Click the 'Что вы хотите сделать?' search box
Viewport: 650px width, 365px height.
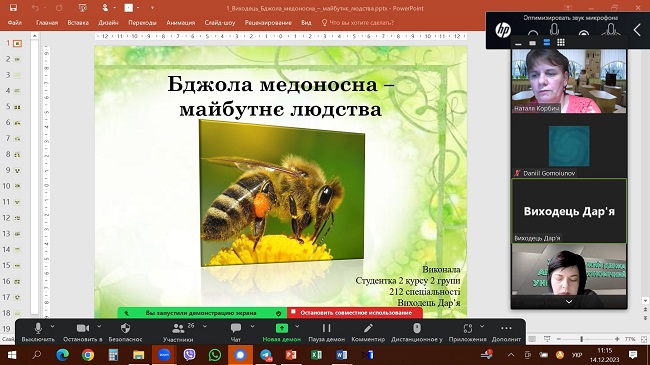358,23
